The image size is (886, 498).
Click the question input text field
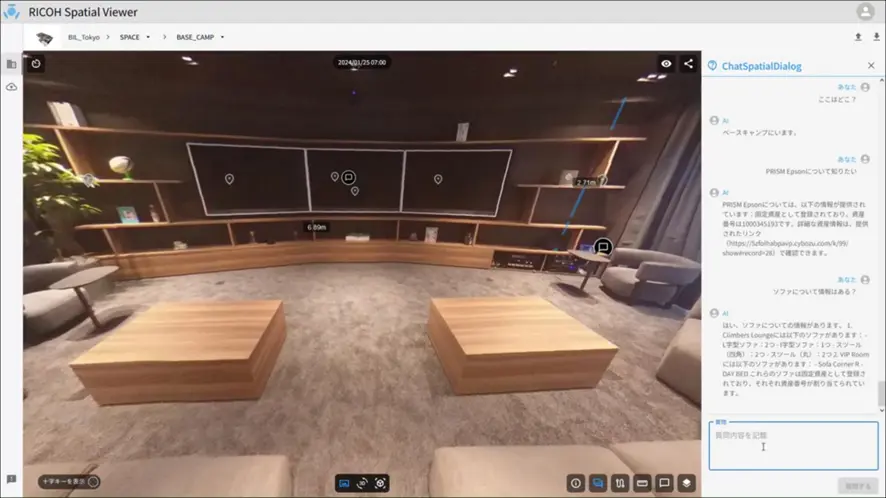[793, 446]
